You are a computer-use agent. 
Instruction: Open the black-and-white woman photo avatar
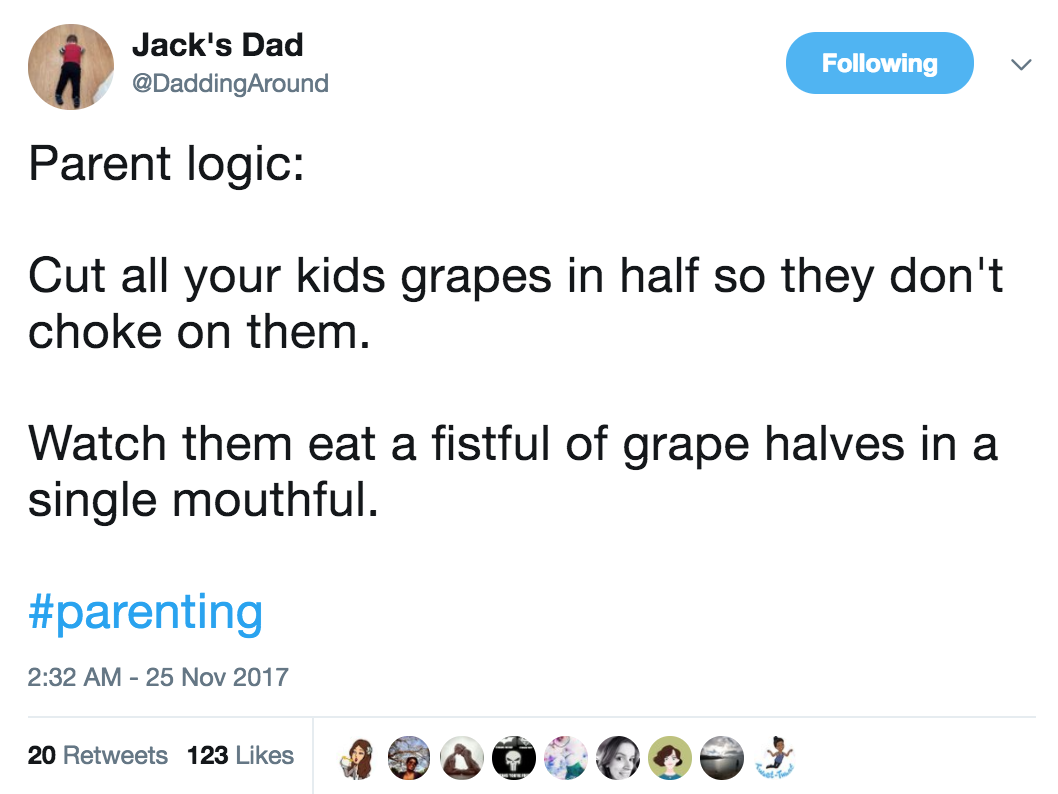tap(618, 758)
